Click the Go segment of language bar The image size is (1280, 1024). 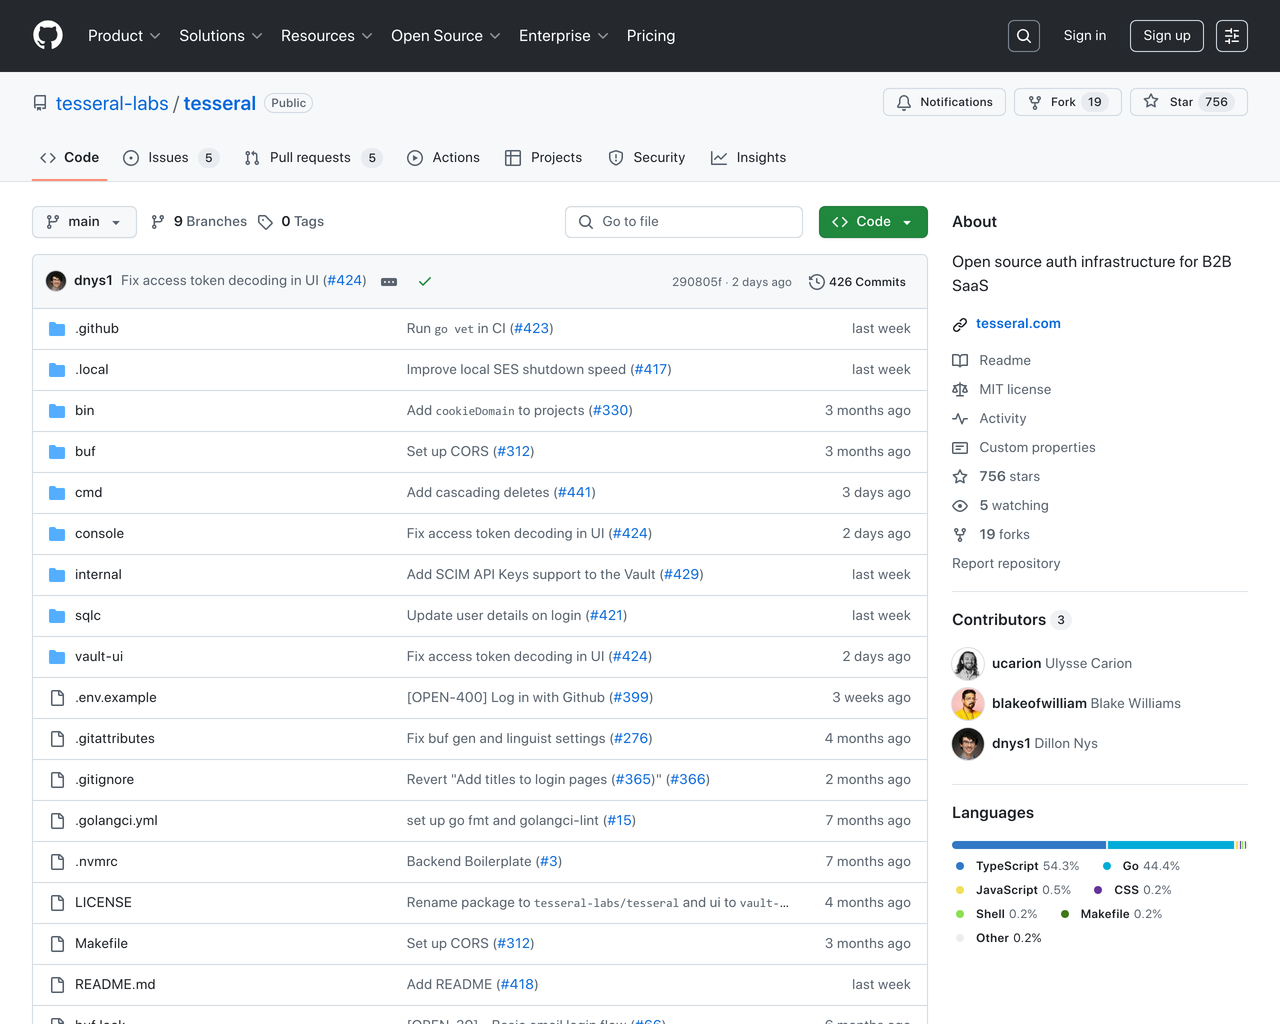coord(1170,845)
